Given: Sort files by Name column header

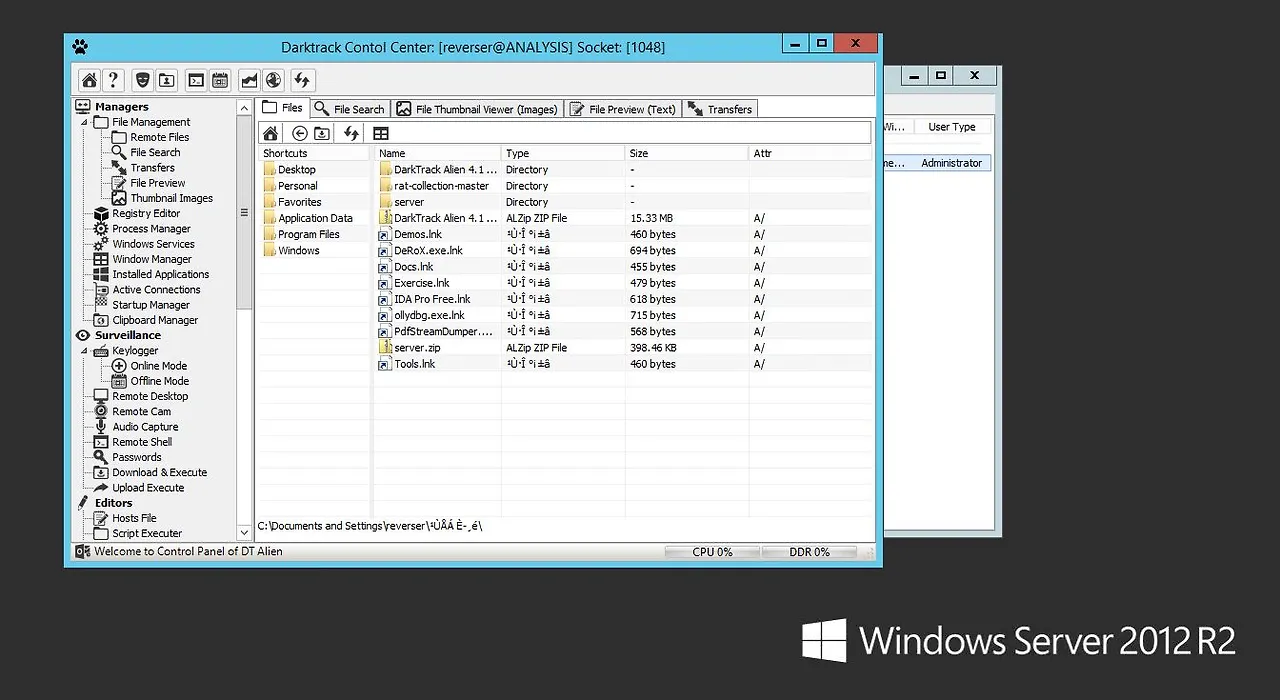Looking at the screenshot, I should point(438,153).
